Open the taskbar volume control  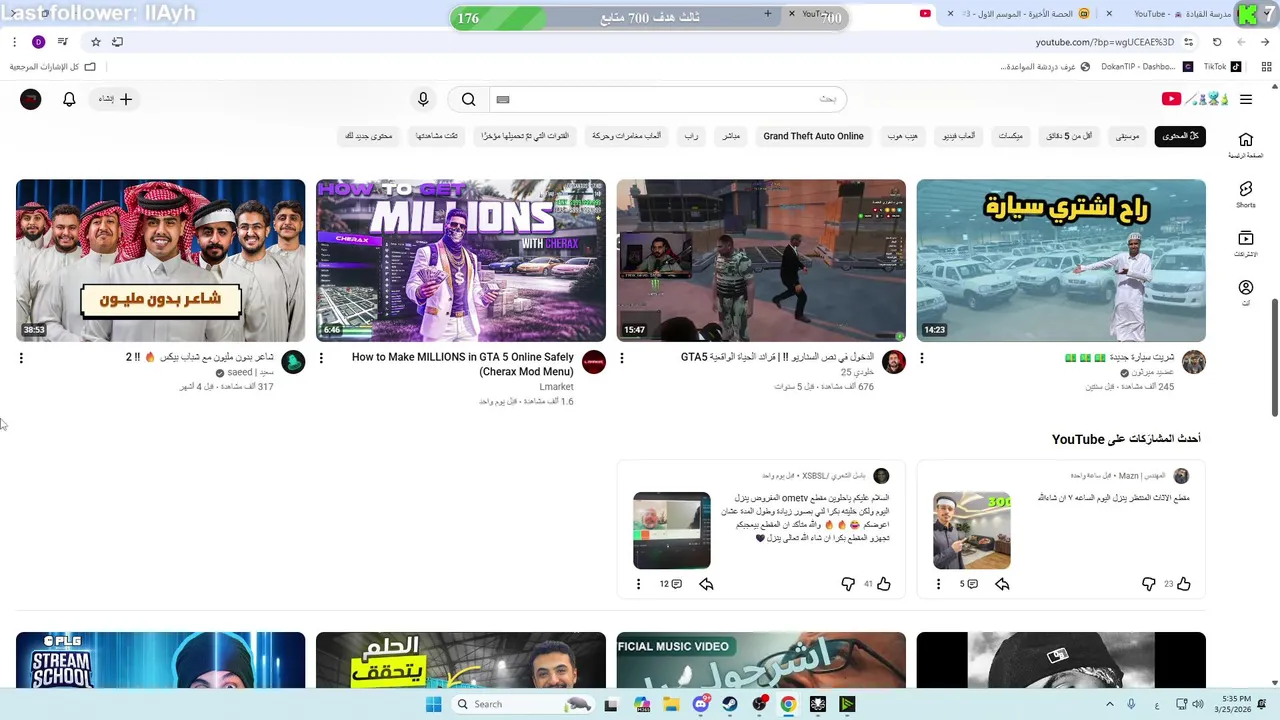(1200, 704)
